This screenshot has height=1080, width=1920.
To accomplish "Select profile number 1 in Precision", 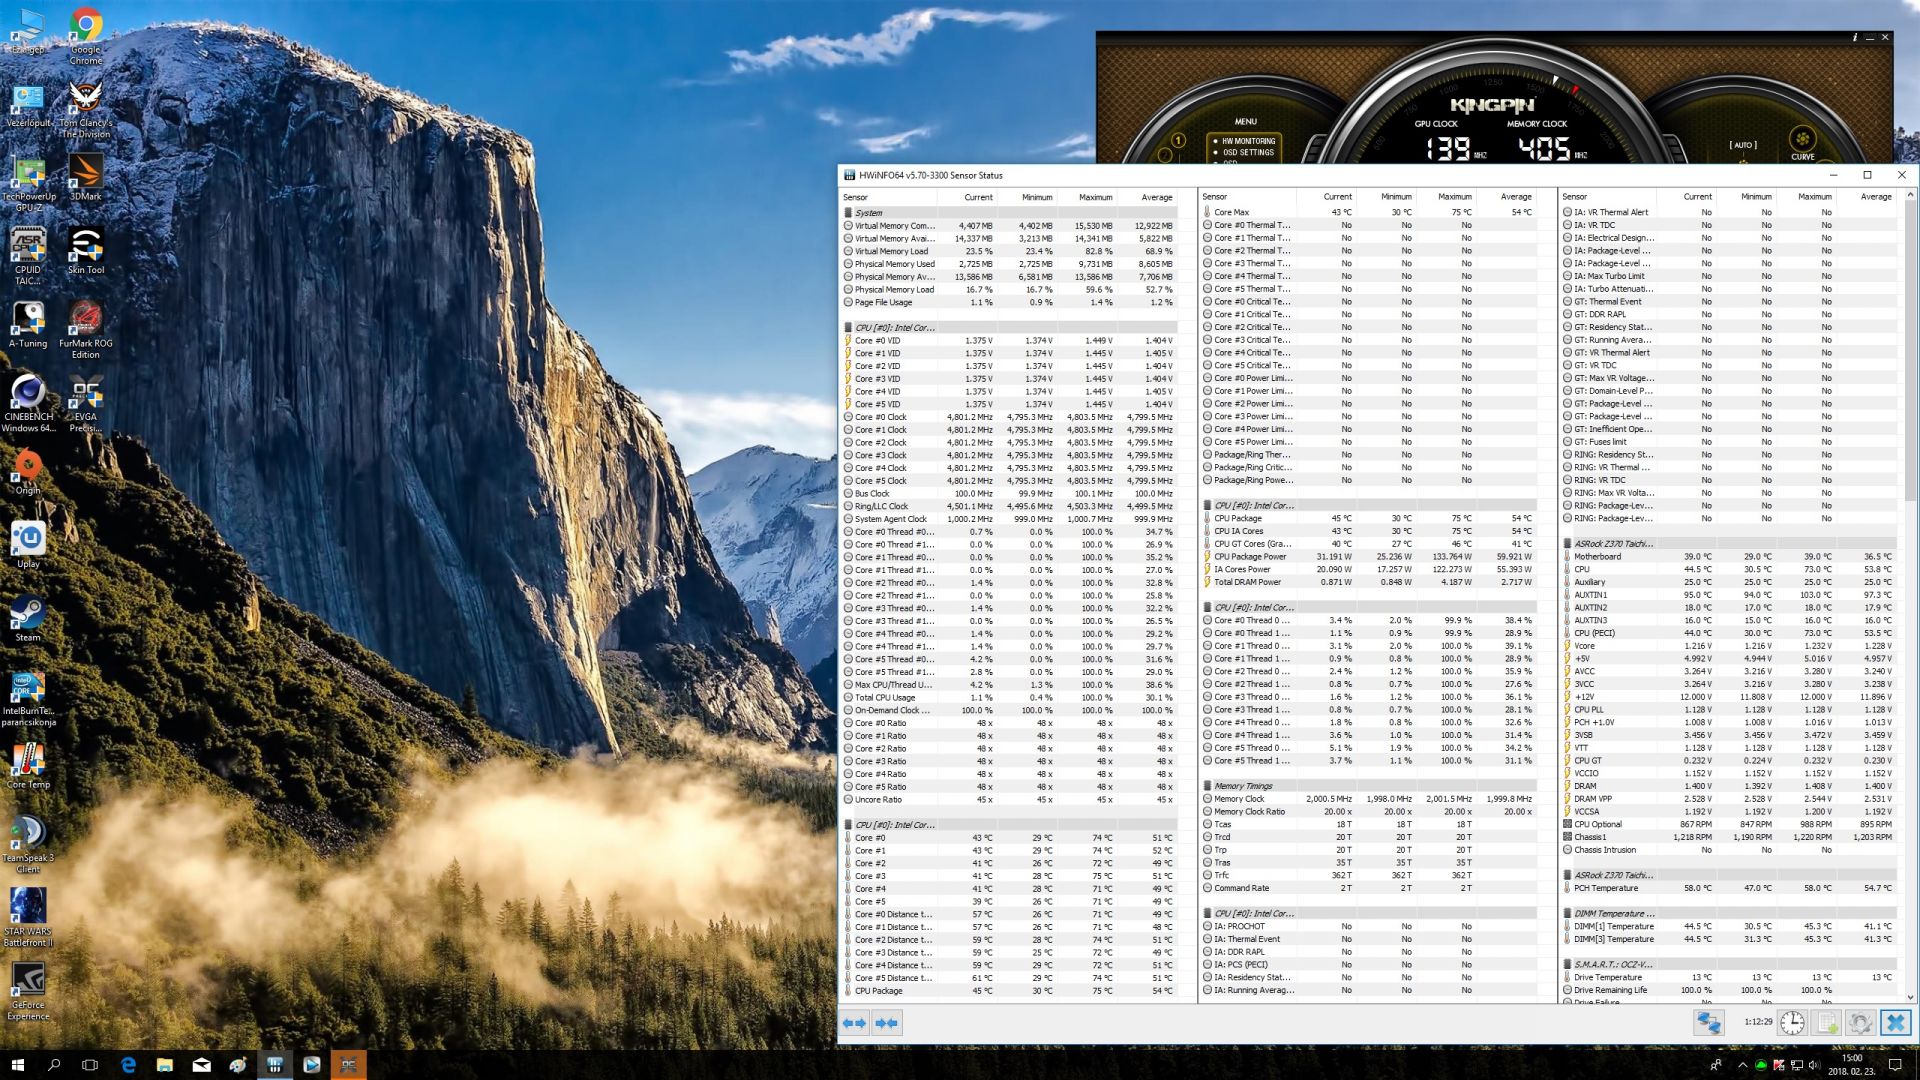I will click(x=1178, y=141).
